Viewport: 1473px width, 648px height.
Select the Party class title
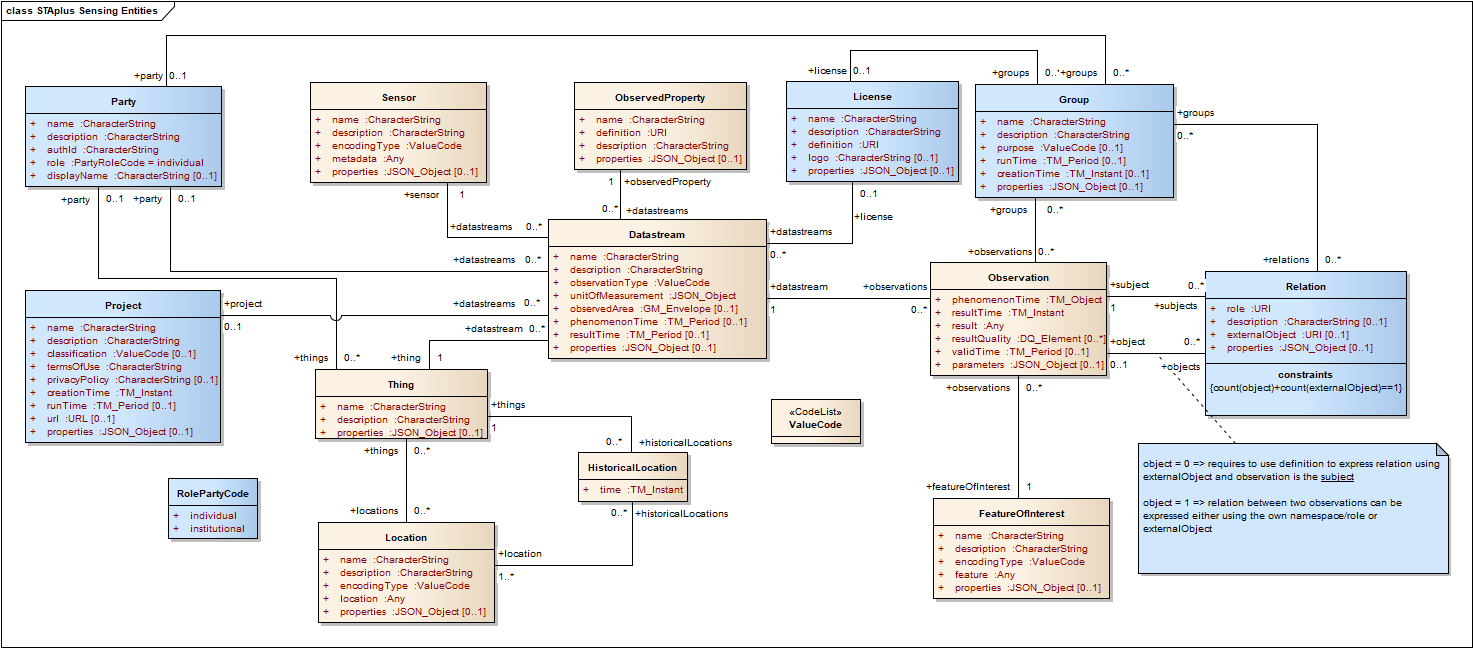124,102
